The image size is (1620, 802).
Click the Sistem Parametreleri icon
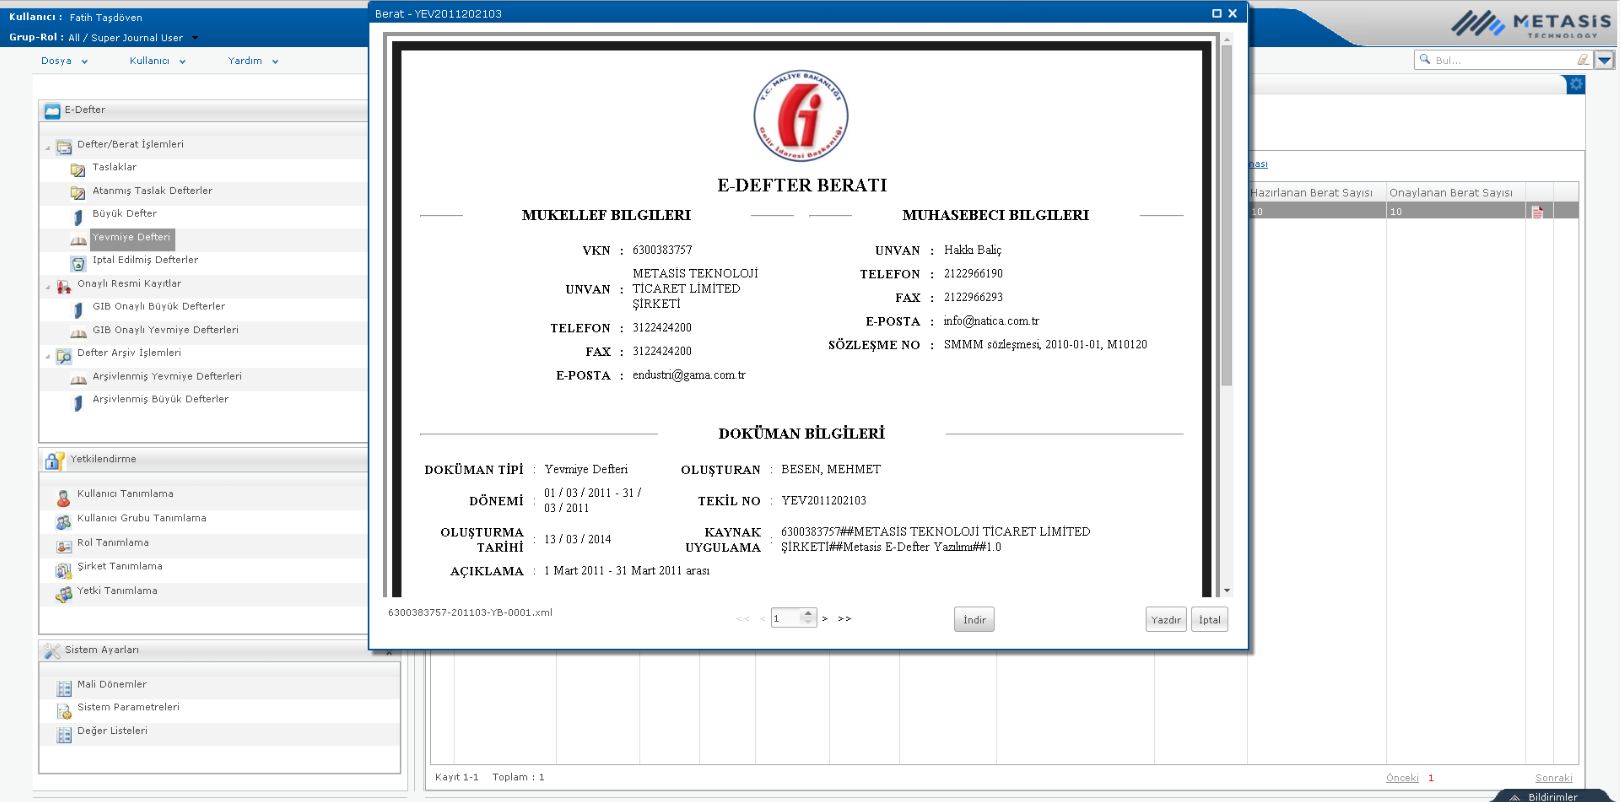pos(63,710)
